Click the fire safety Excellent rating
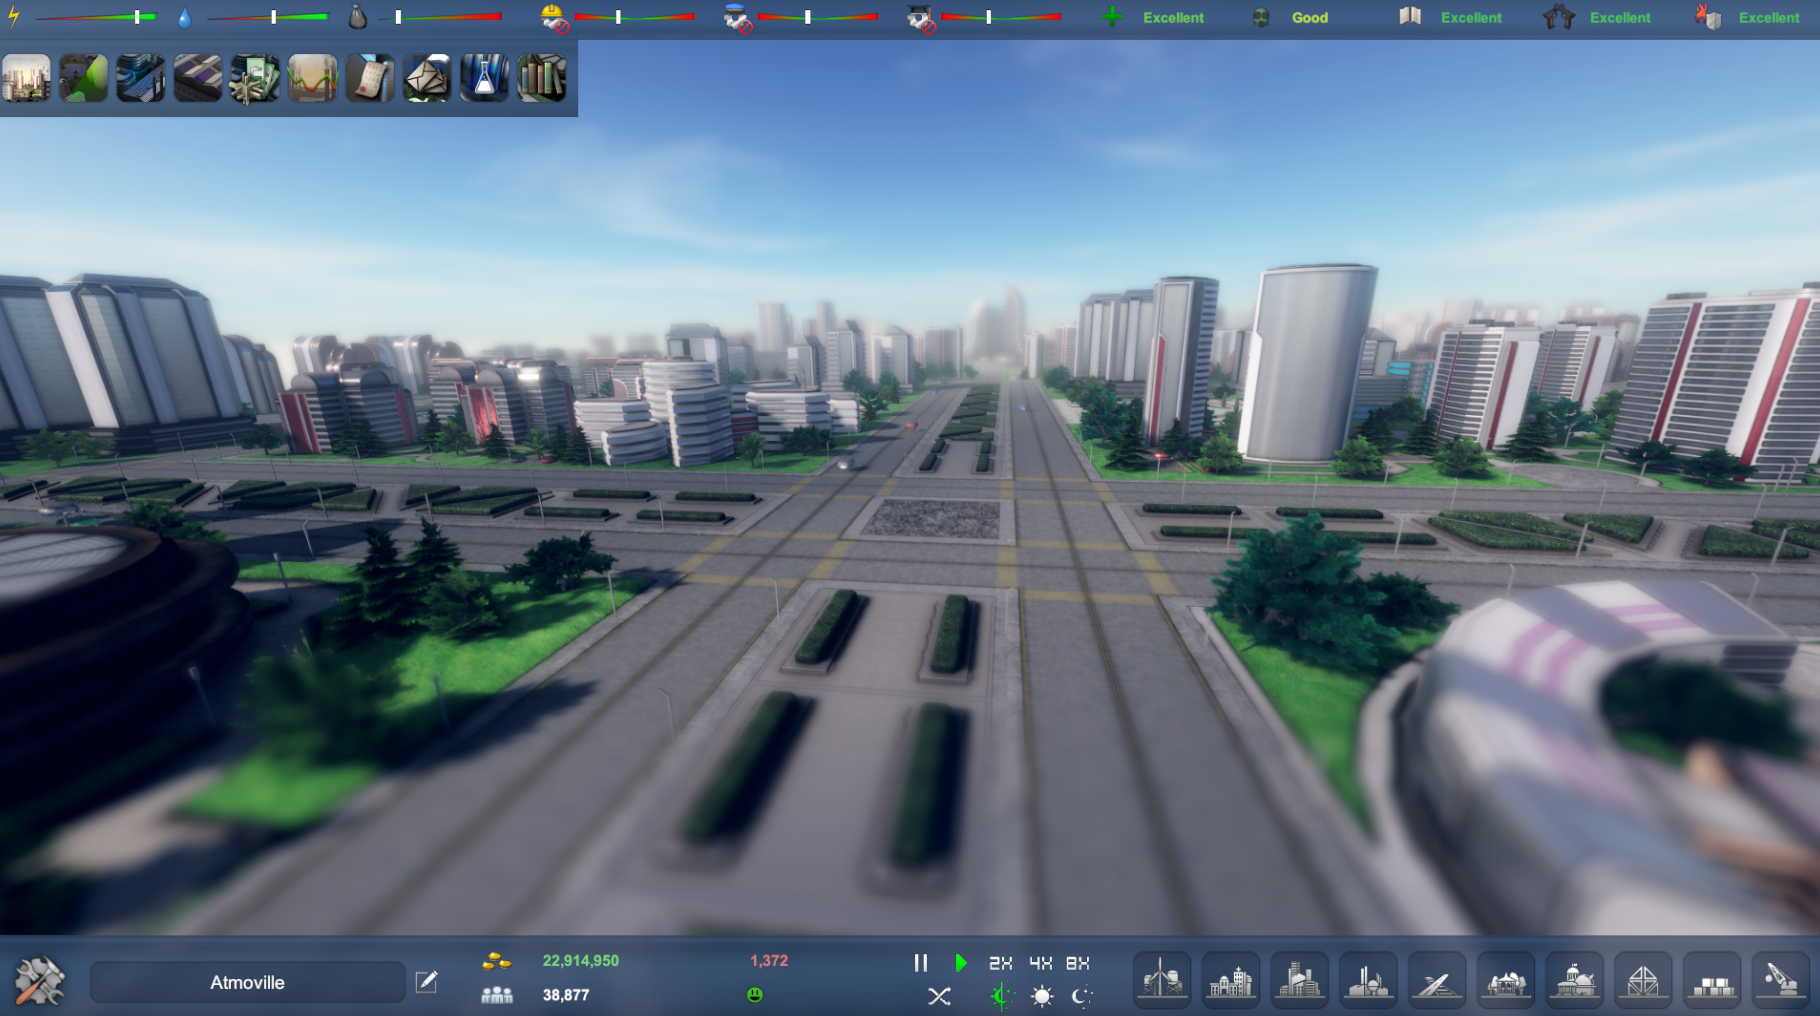 pyautogui.click(x=1769, y=18)
